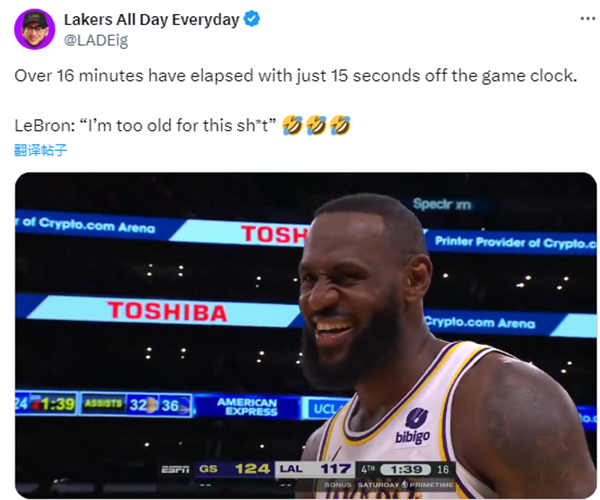Click the Spectrum sign at top of the video
Image resolution: width=600 pixels, height=500 pixels.
[x=441, y=204]
